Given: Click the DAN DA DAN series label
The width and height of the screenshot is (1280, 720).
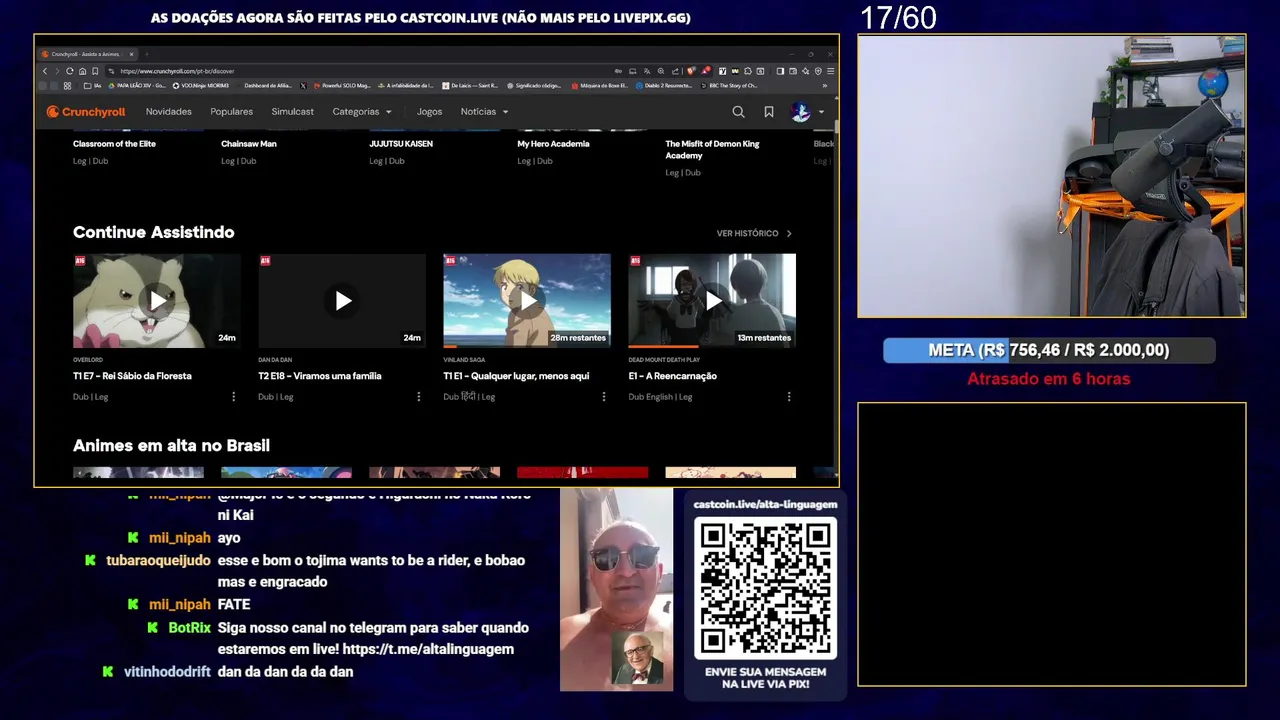Looking at the screenshot, I should coord(274,360).
